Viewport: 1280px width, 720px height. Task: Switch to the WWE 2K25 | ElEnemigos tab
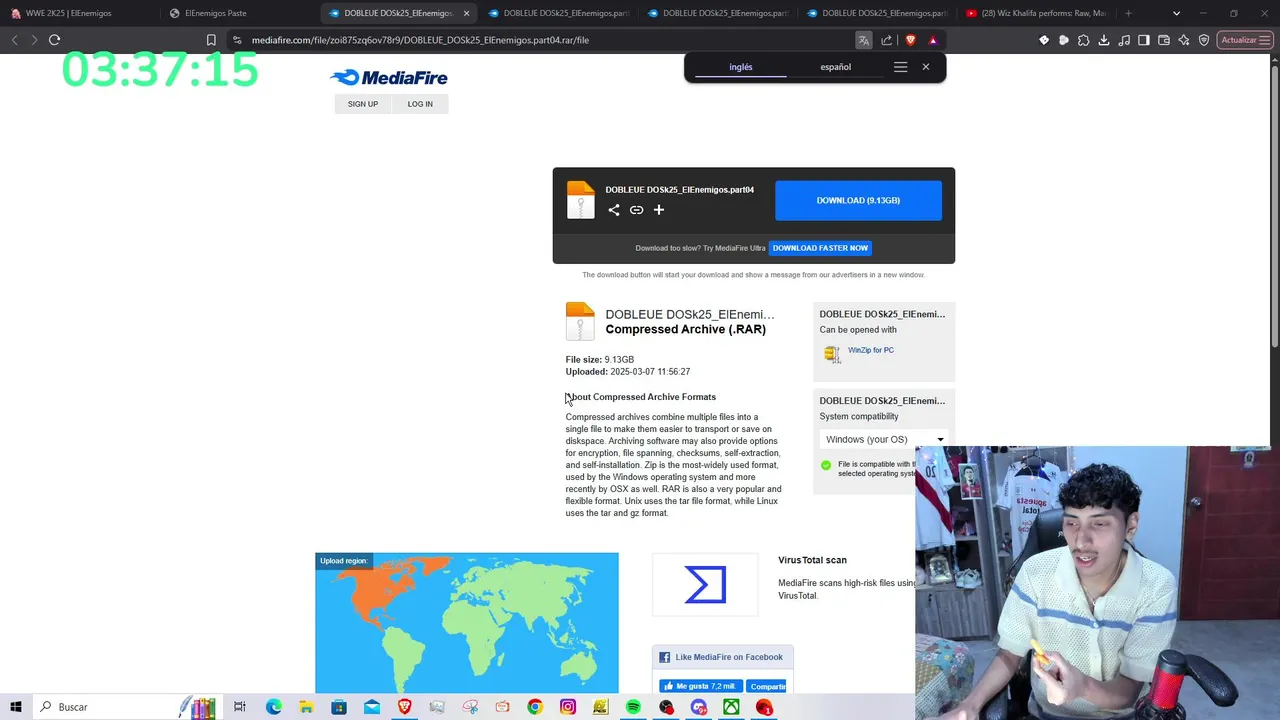tap(80, 13)
